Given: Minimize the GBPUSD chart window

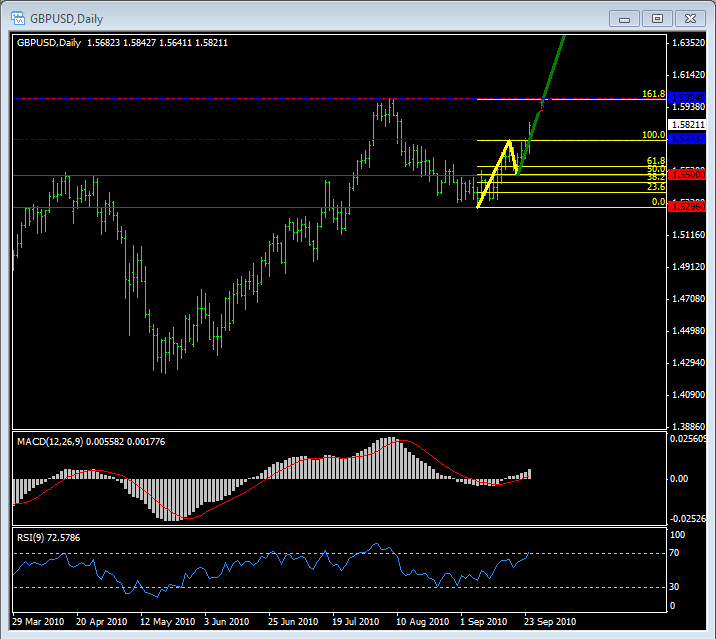Looking at the screenshot, I should pos(624,18).
